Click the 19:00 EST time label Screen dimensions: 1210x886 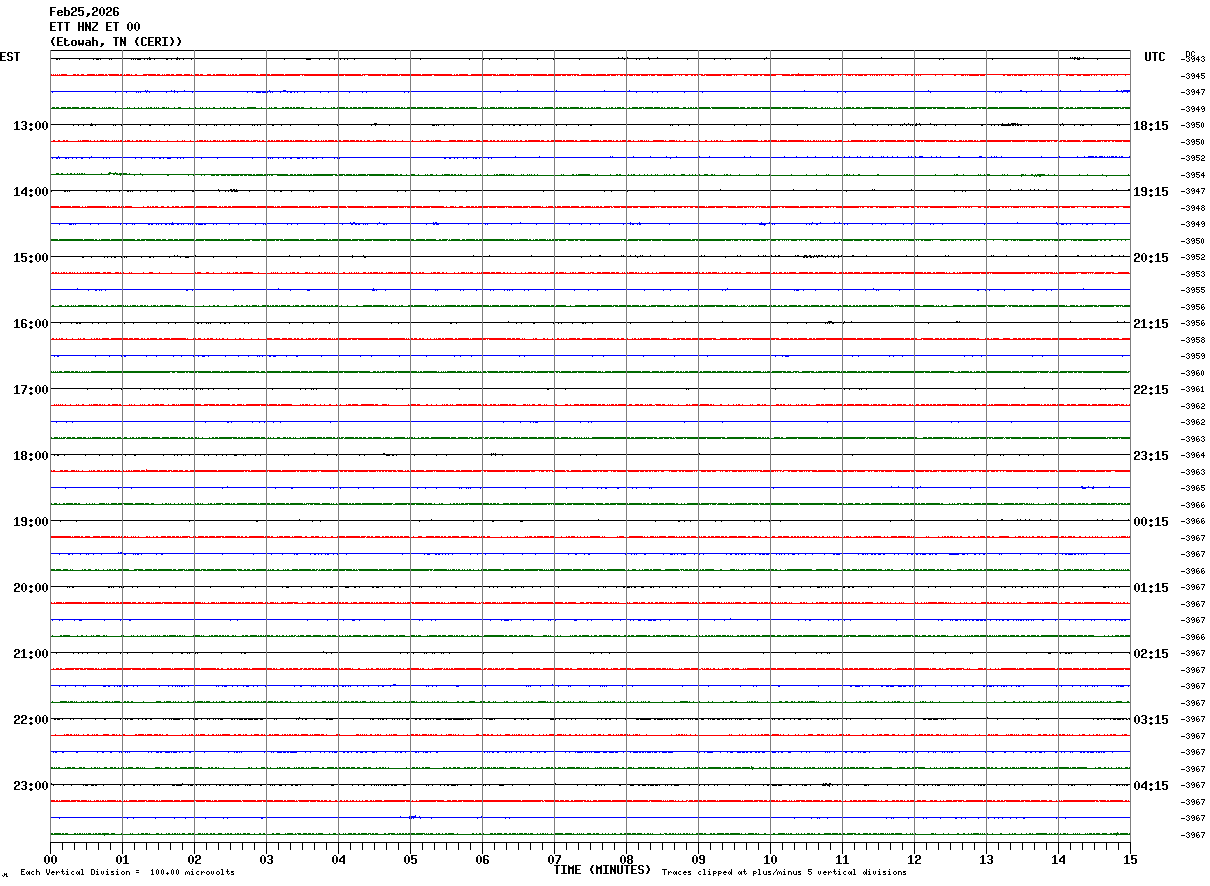tap(31, 522)
